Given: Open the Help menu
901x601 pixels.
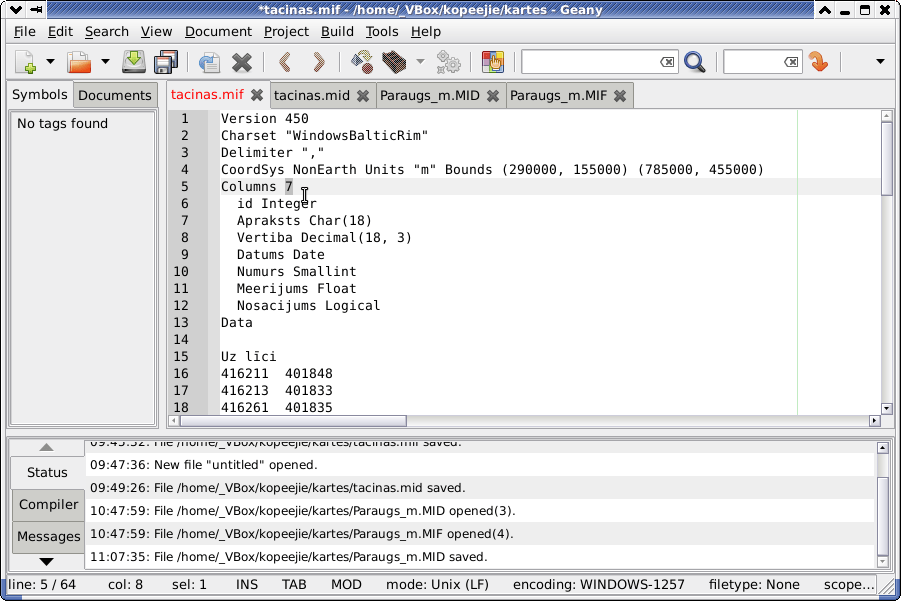Looking at the screenshot, I should coord(426,32).
